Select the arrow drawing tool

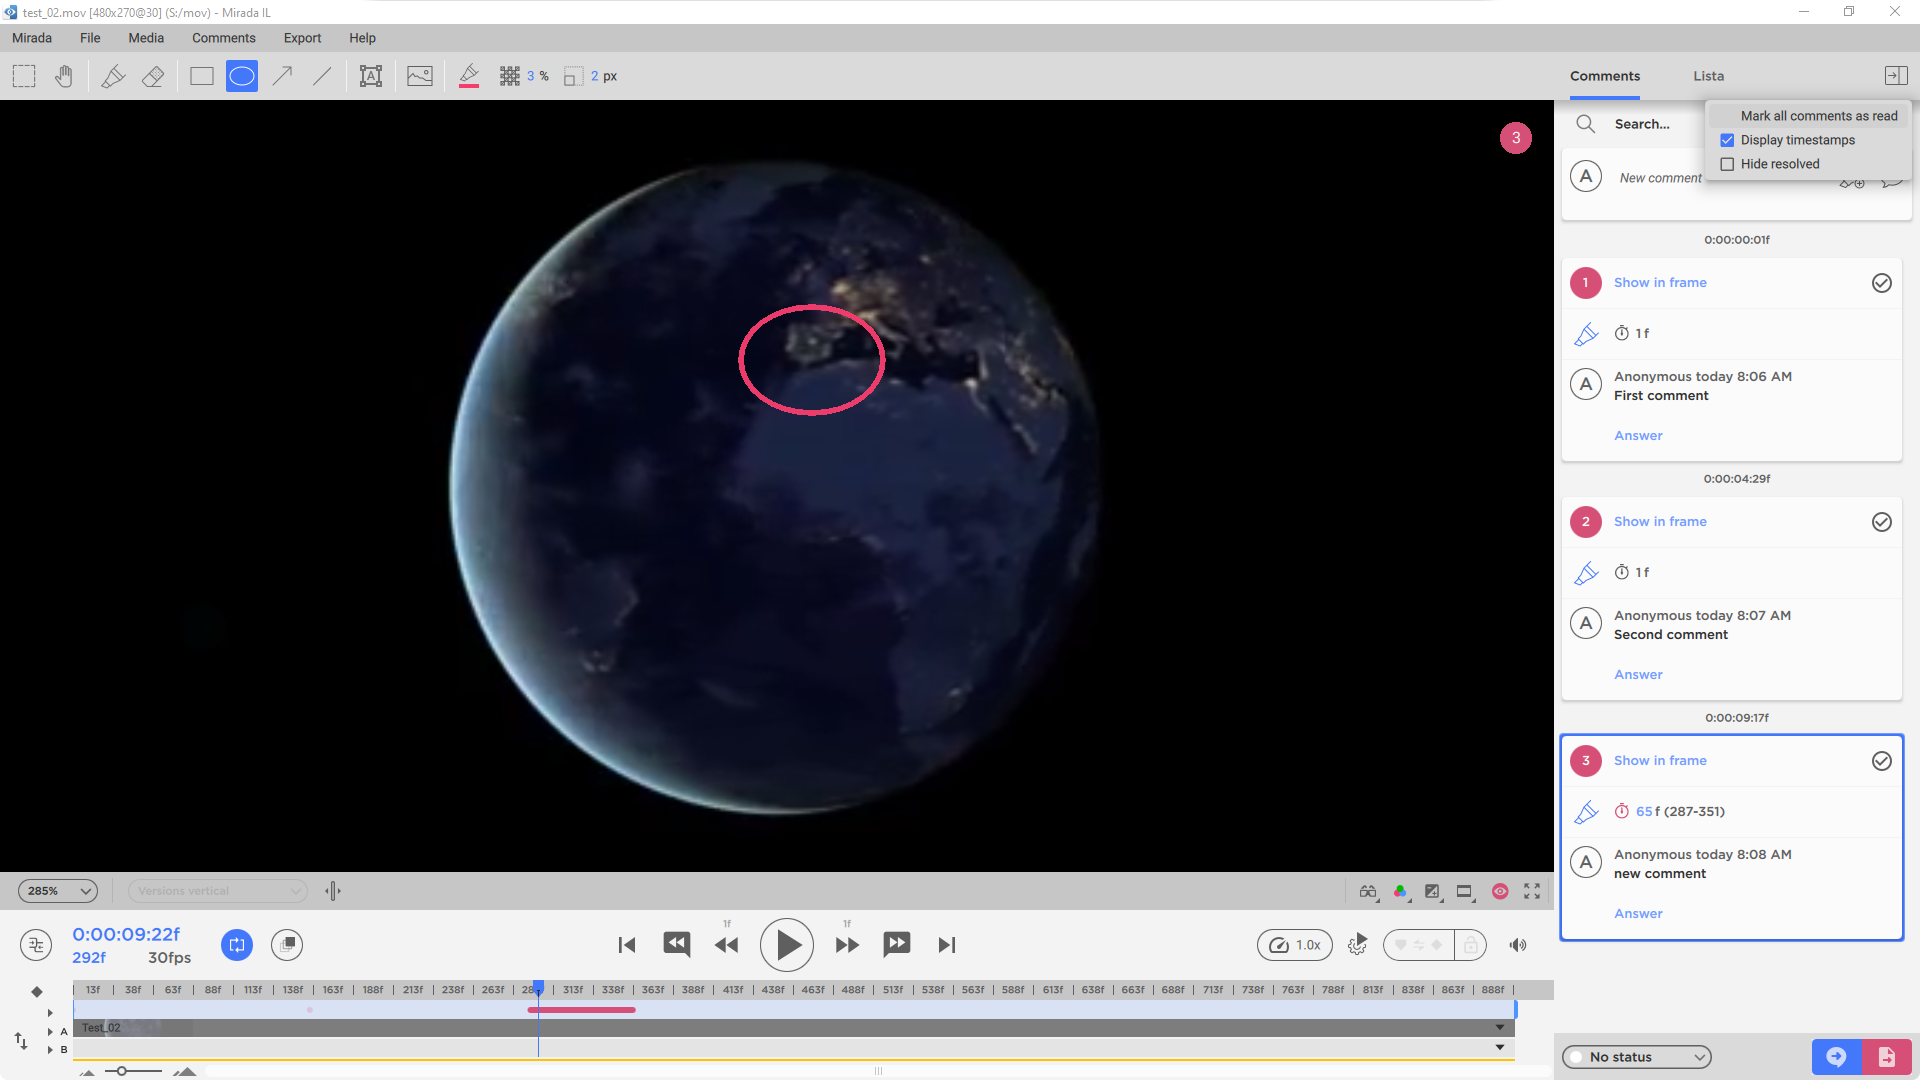(283, 76)
